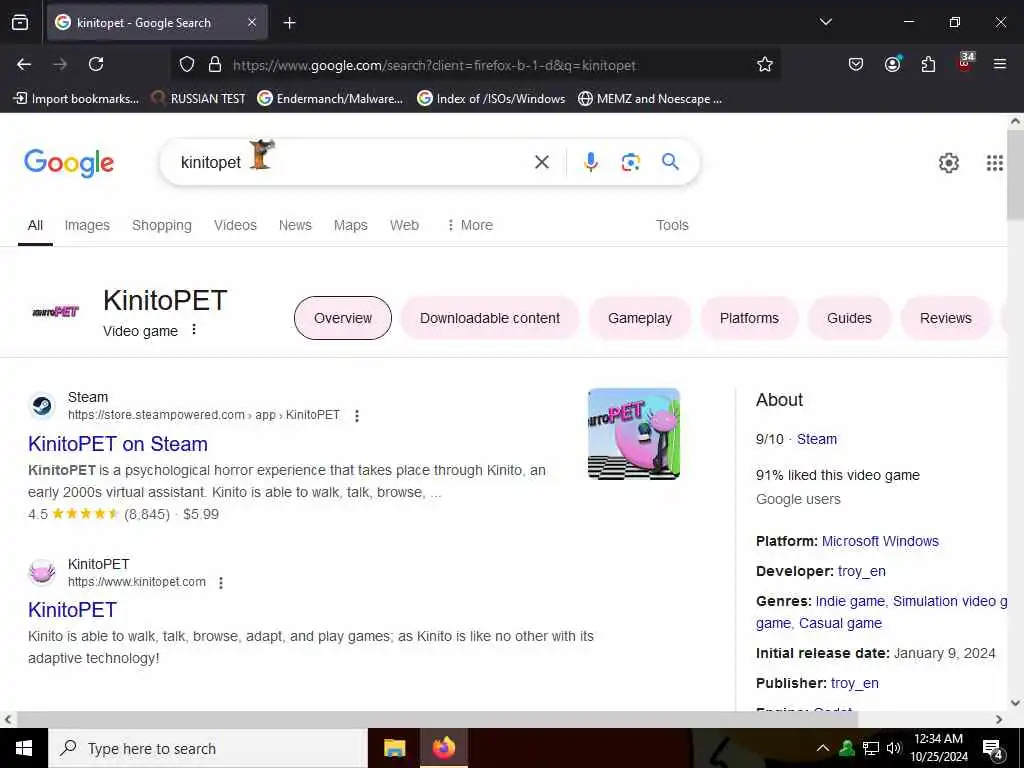Switch to the Images results tab

click(87, 225)
